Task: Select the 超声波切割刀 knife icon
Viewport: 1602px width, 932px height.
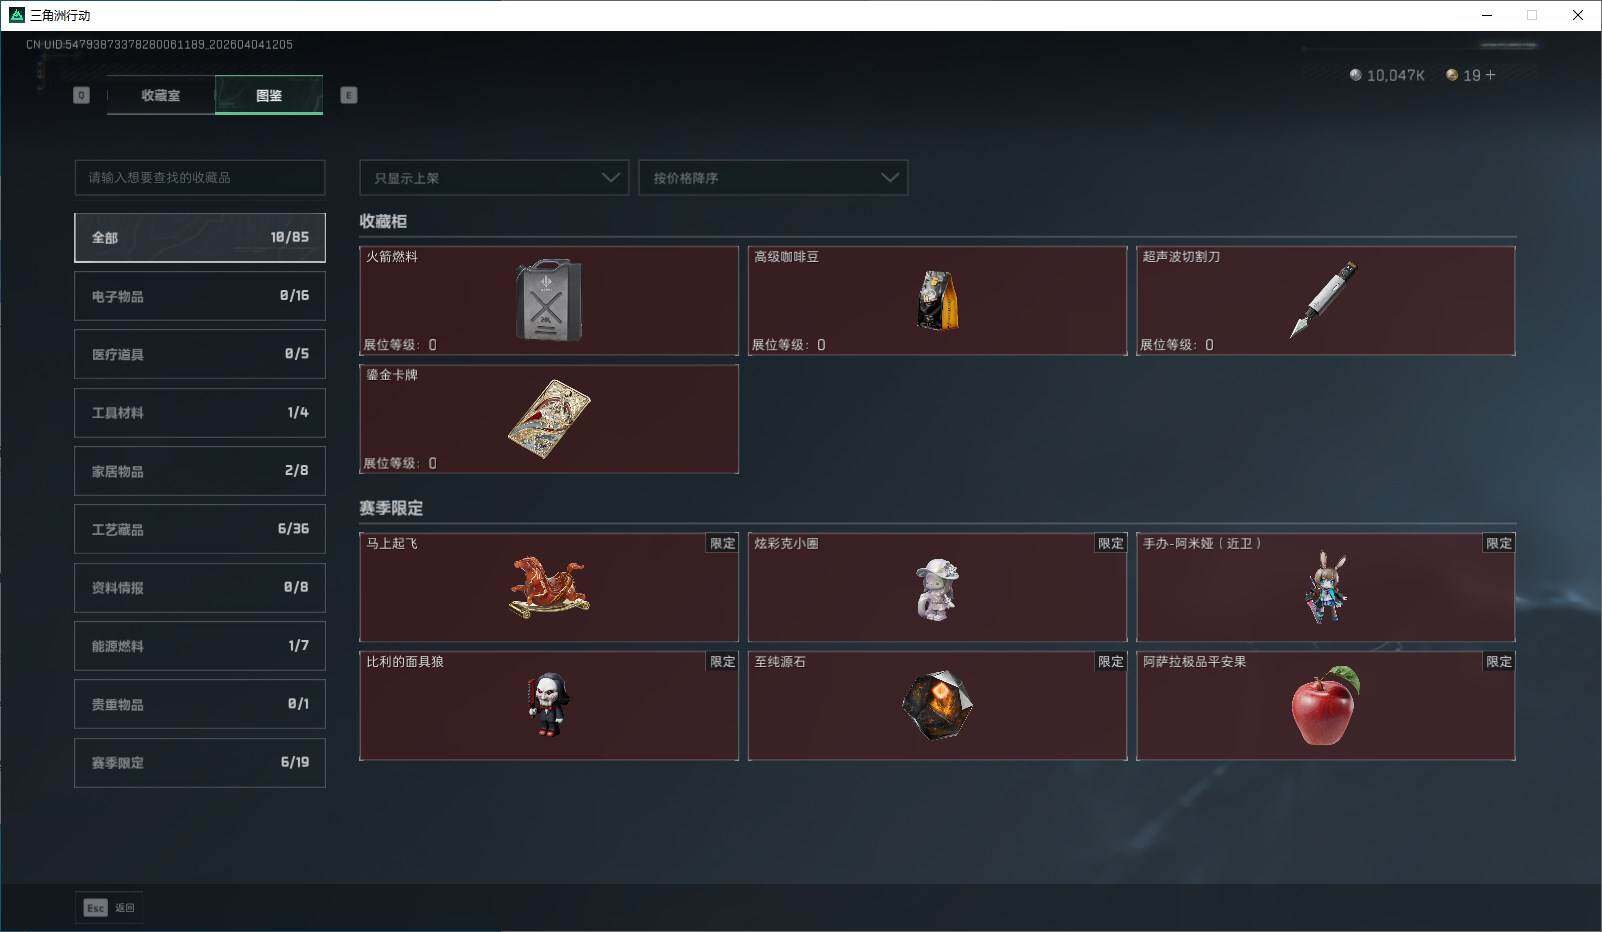Action: coord(1323,299)
